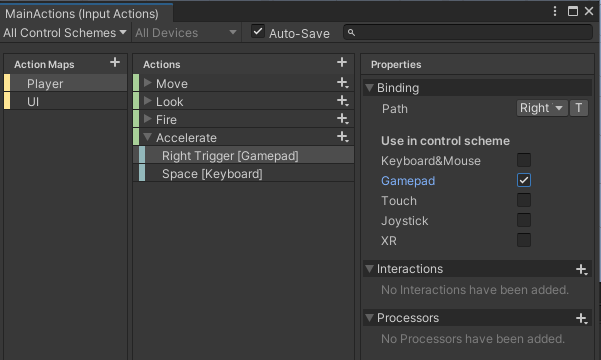
Task: Click the Actions panel header
Action: [x=161, y=64]
